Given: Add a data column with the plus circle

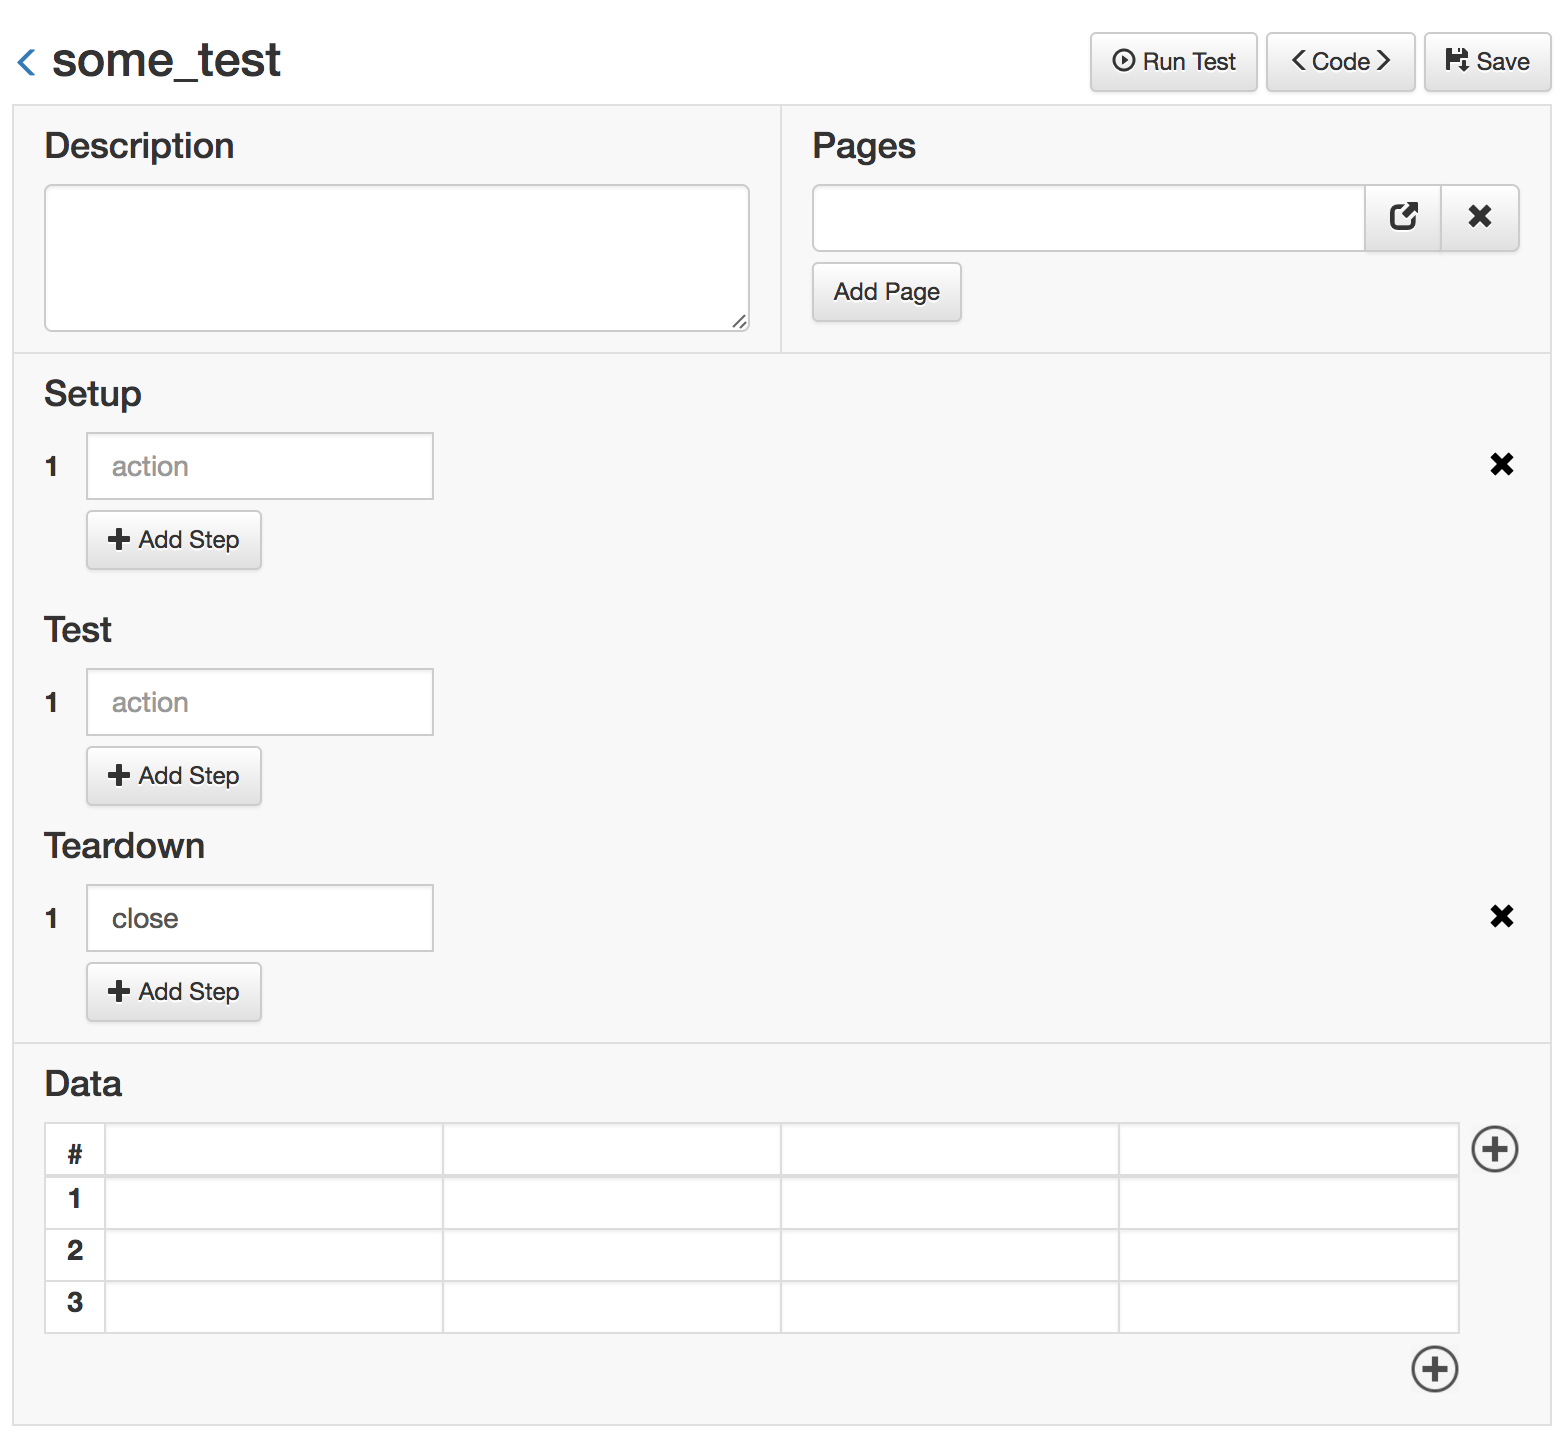Looking at the screenshot, I should (1495, 1149).
